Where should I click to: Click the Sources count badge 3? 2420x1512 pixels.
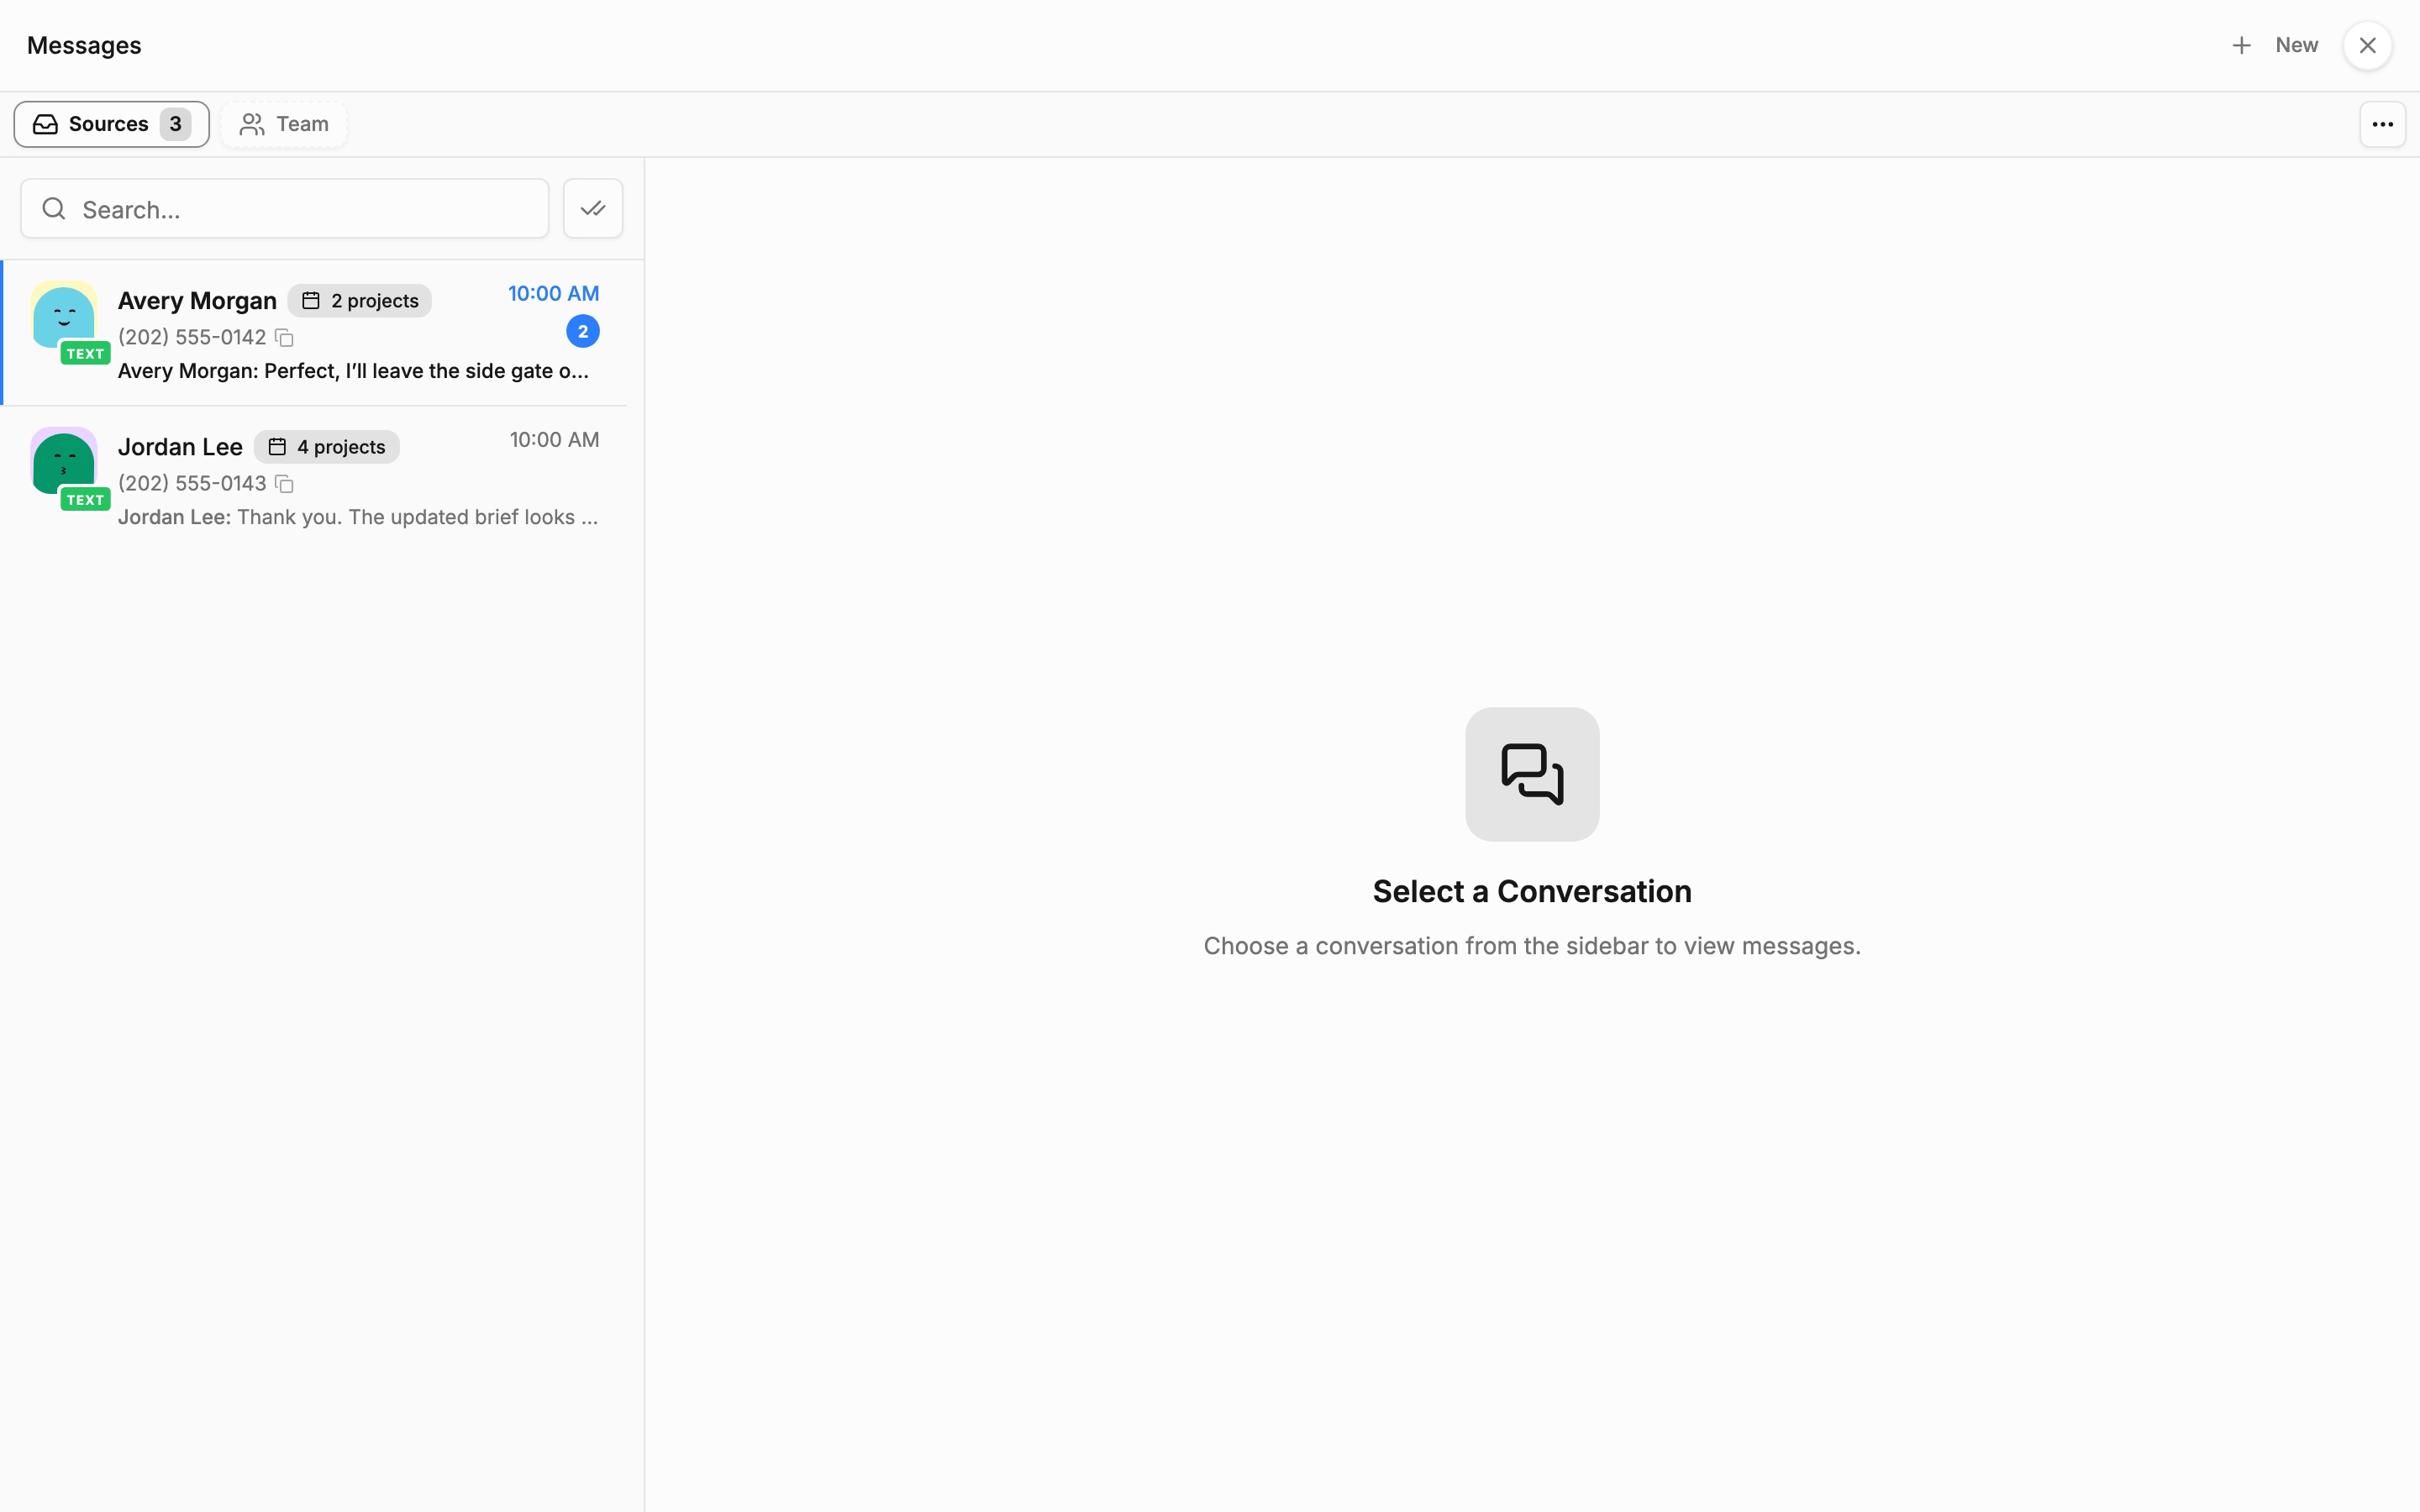point(175,124)
